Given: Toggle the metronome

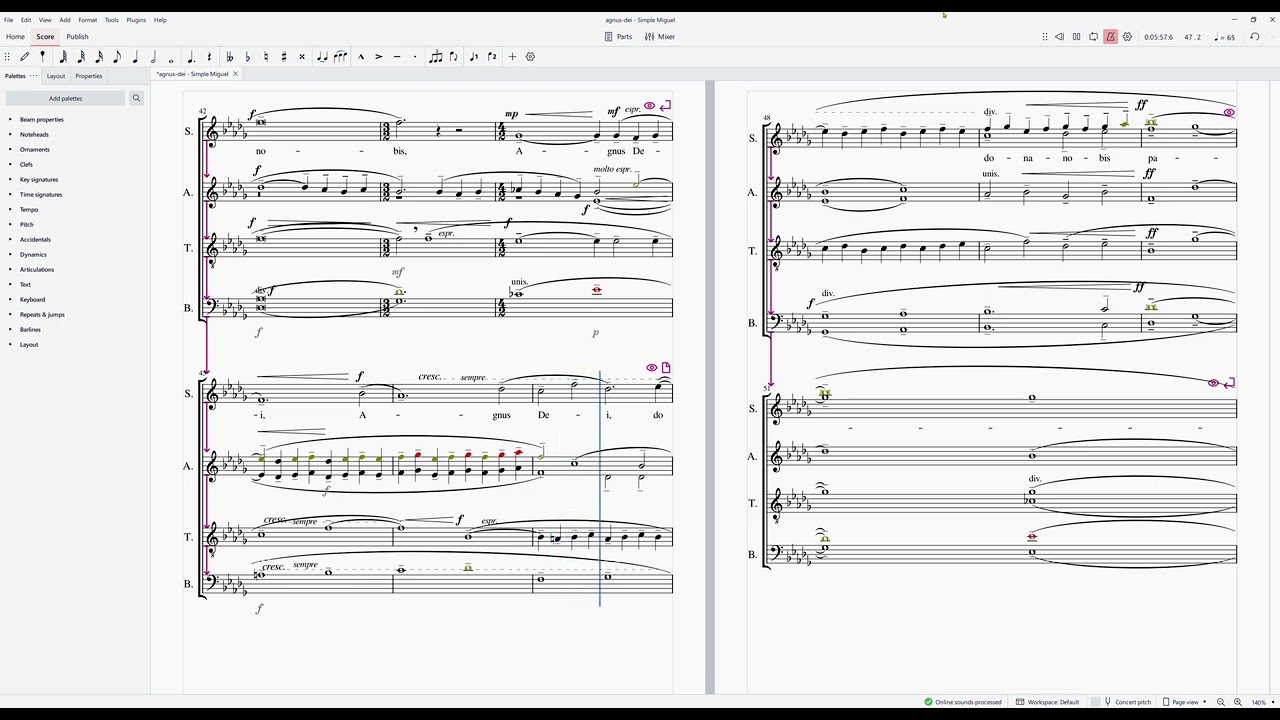Looking at the screenshot, I should pos(1110,37).
